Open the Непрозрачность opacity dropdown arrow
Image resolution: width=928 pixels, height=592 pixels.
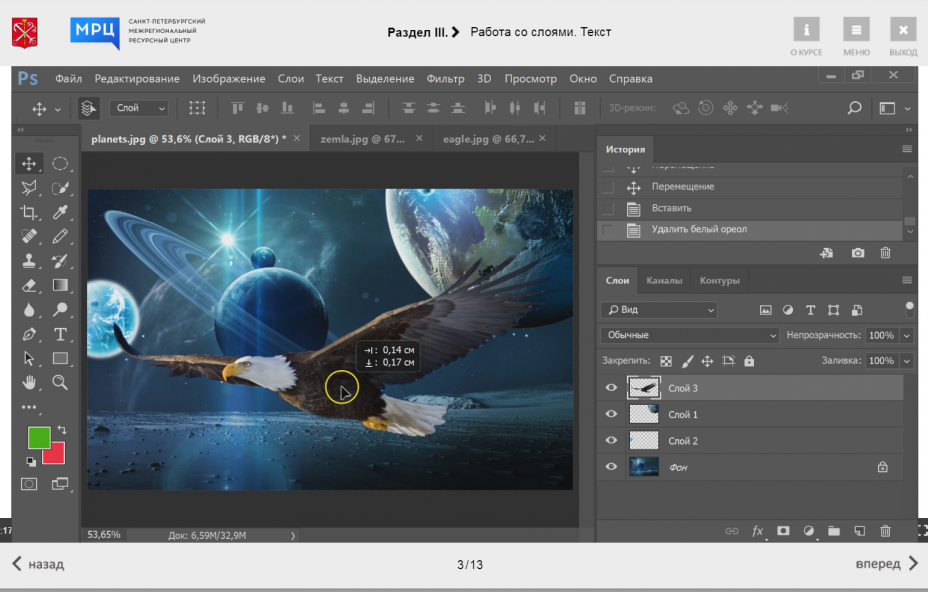coord(907,335)
